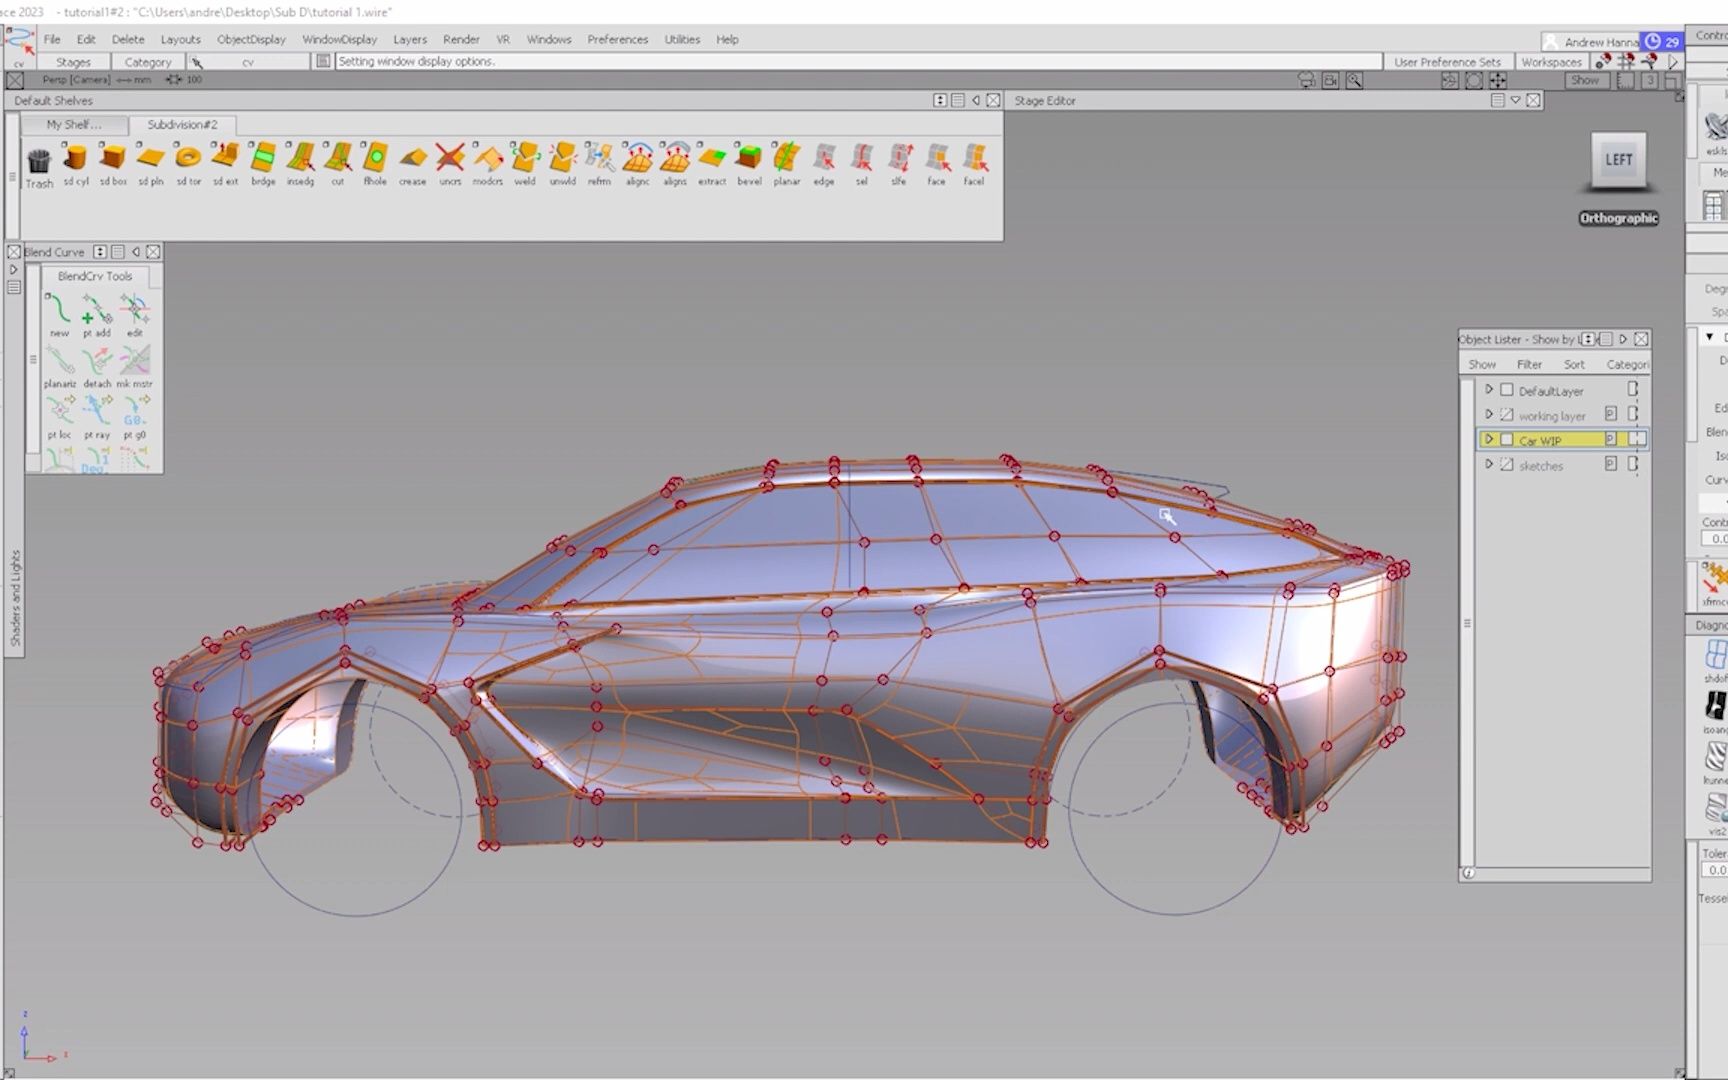Expand the sketches layer in Object Lister
Screen dimensions: 1728x1080
[1489, 464]
